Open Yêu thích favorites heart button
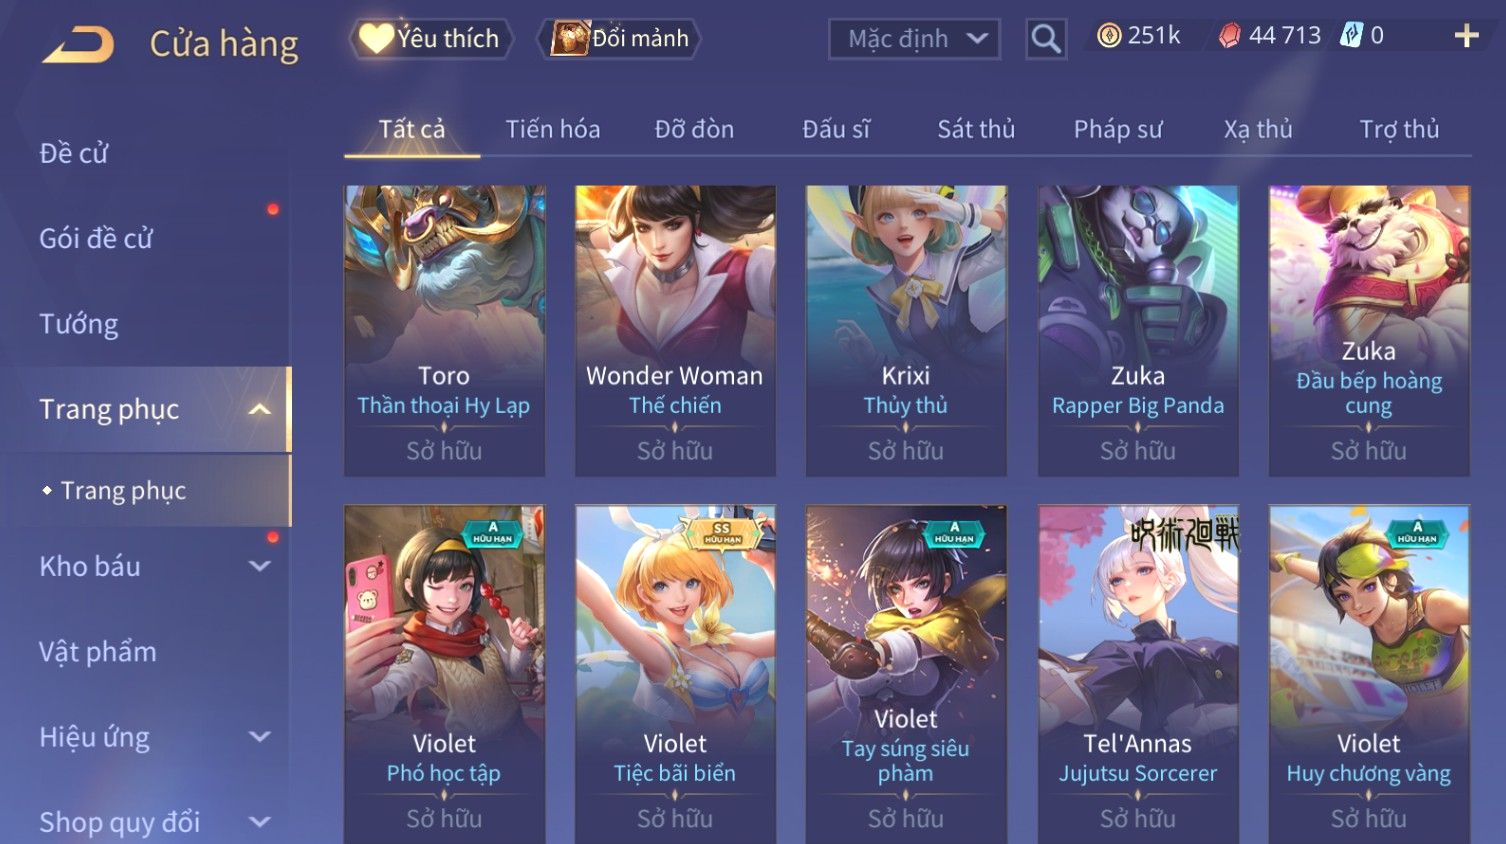1506x844 pixels. [431, 39]
